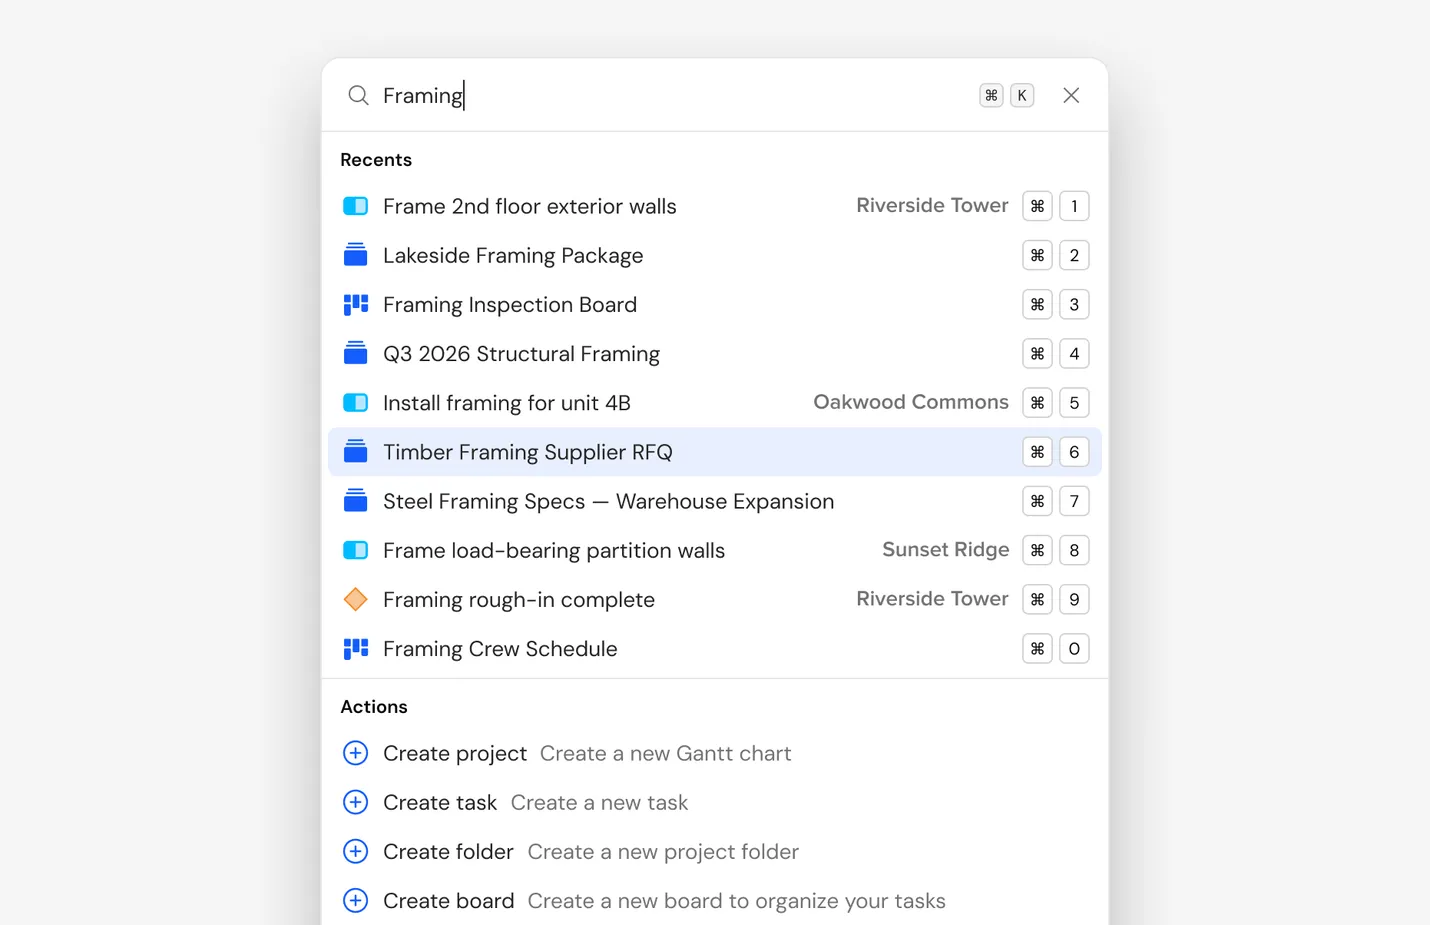
Task: Click plus icon beside Create folder
Action: pyautogui.click(x=356, y=851)
